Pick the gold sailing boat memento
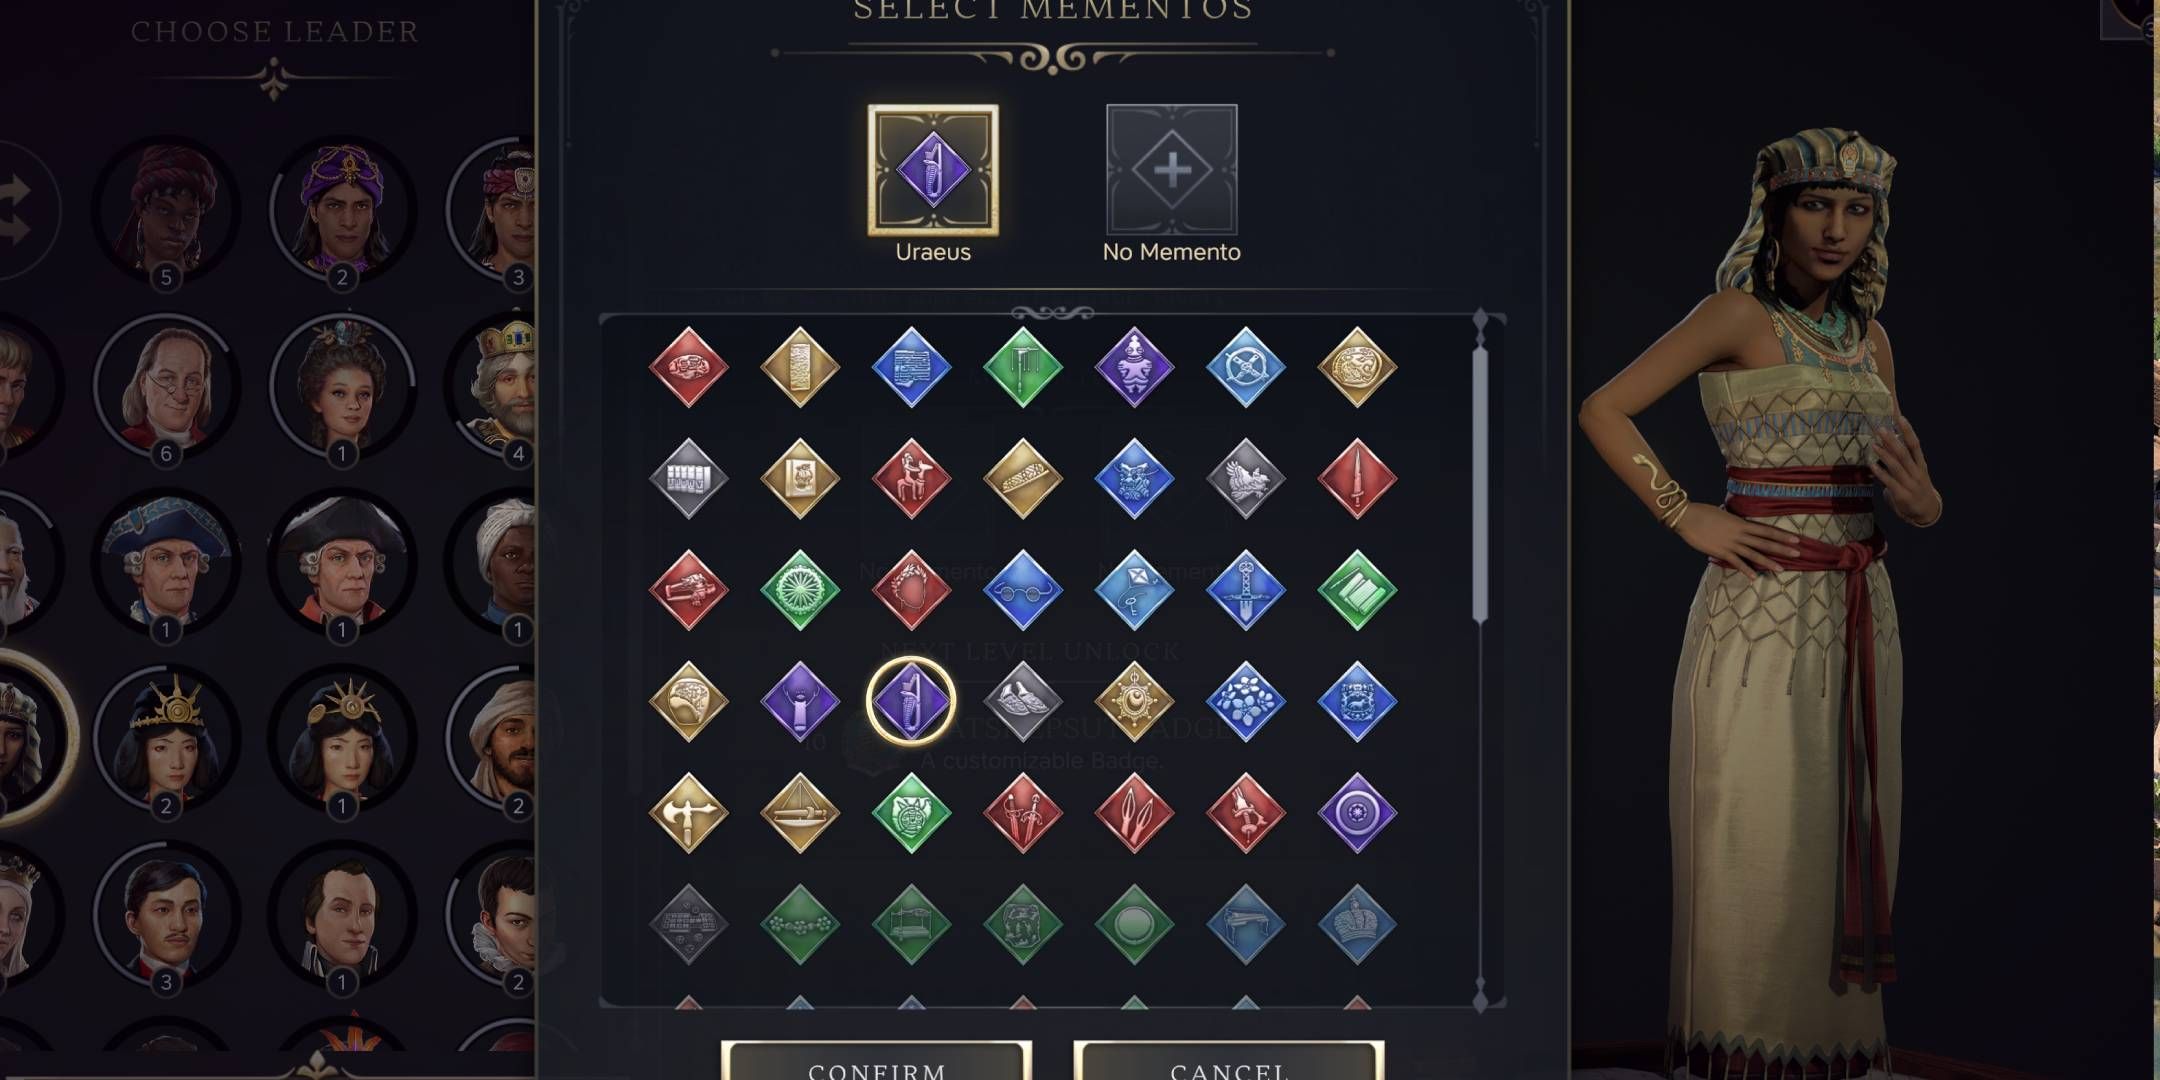Screen dimensions: 2160x1080 [799, 812]
